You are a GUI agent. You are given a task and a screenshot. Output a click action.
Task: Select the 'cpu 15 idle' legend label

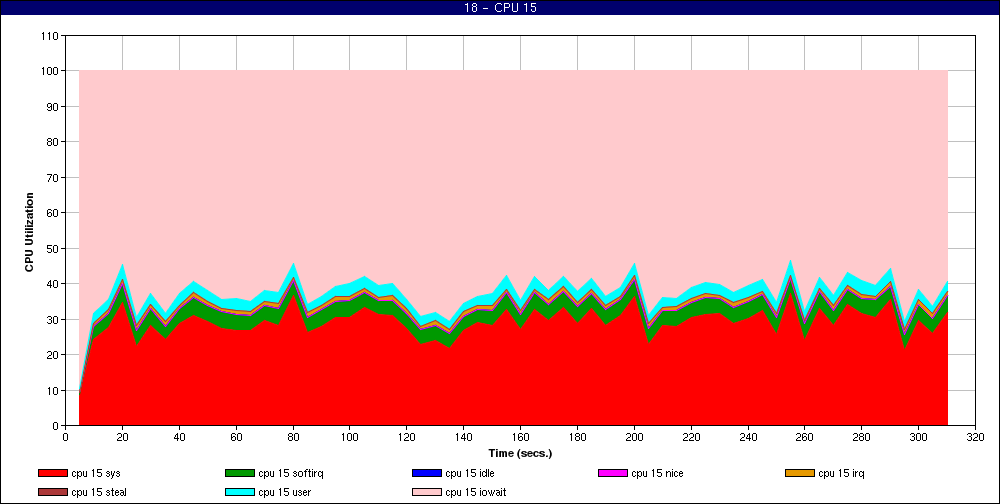(x=469, y=473)
